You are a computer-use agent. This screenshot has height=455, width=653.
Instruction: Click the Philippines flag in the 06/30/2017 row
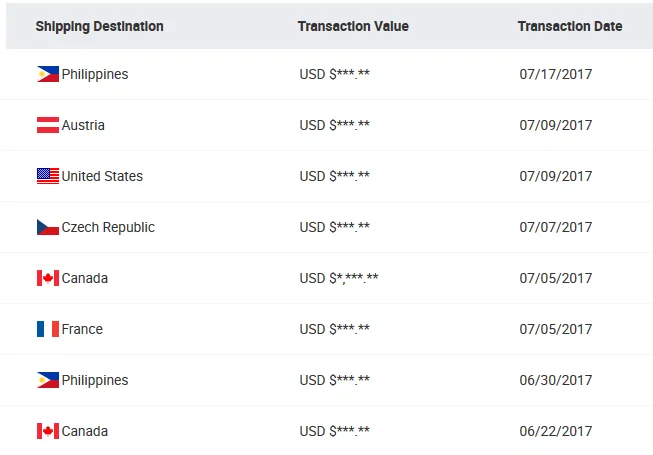tap(47, 380)
